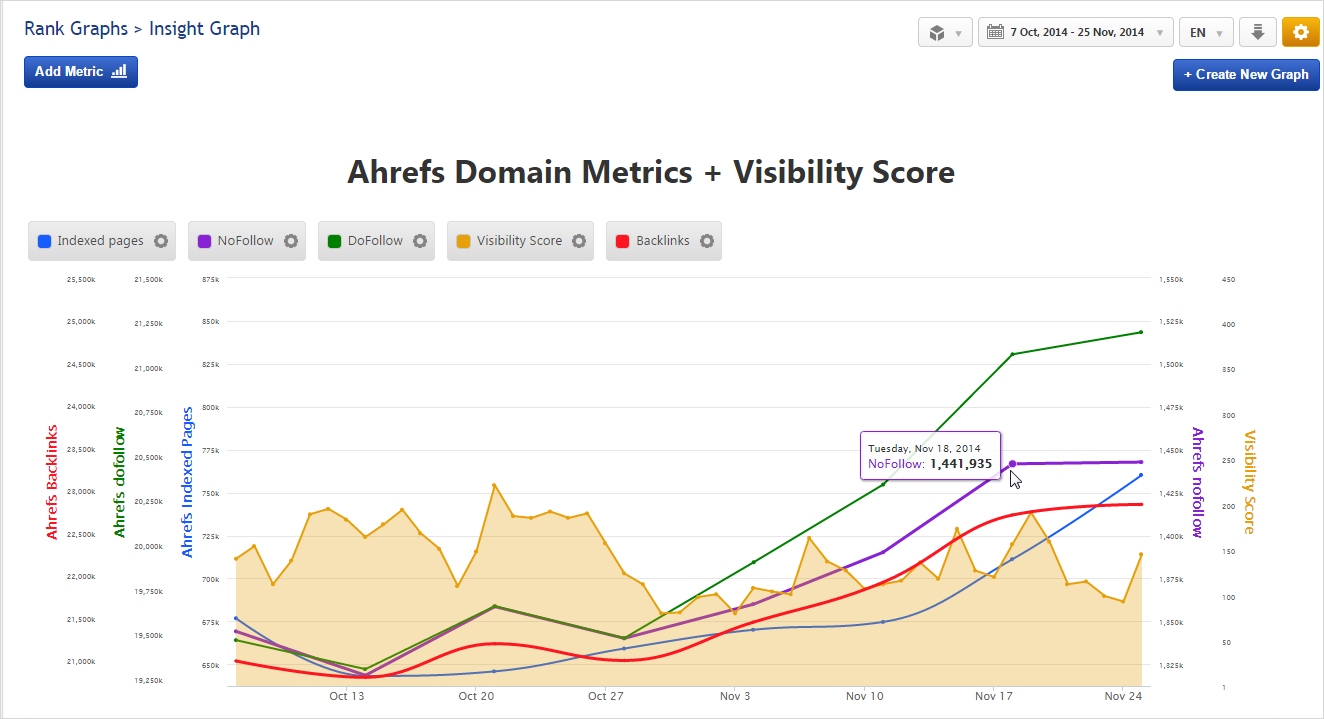The image size is (1324, 719).
Task: Click the Visibility Score axis label
Action: coord(1249,482)
